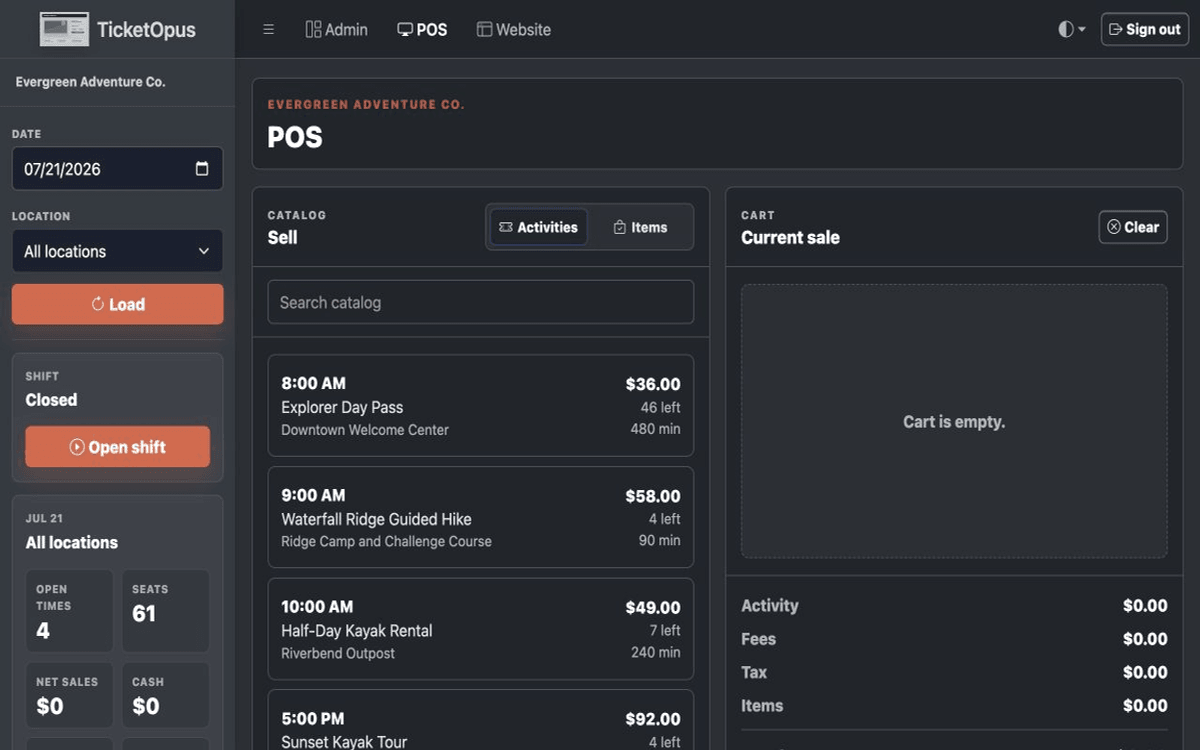Click the Open shift button

tap(117, 447)
